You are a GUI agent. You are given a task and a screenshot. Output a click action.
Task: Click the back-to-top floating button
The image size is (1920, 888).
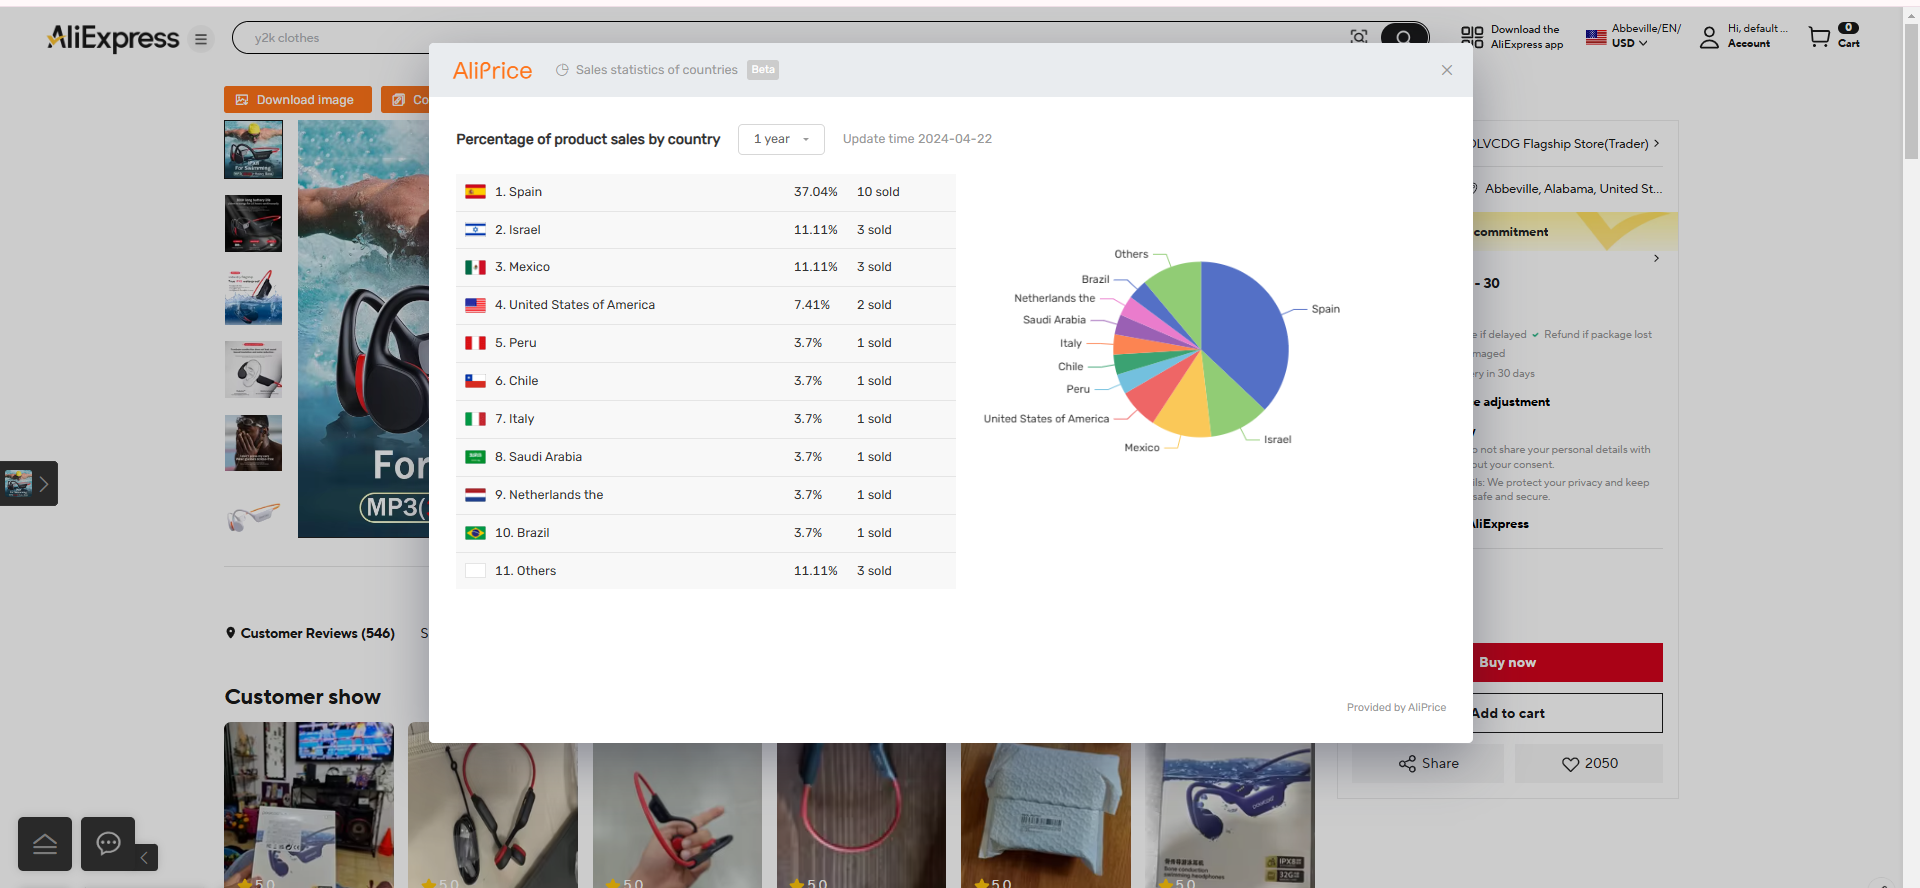pyautogui.click(x=45, y=844)
